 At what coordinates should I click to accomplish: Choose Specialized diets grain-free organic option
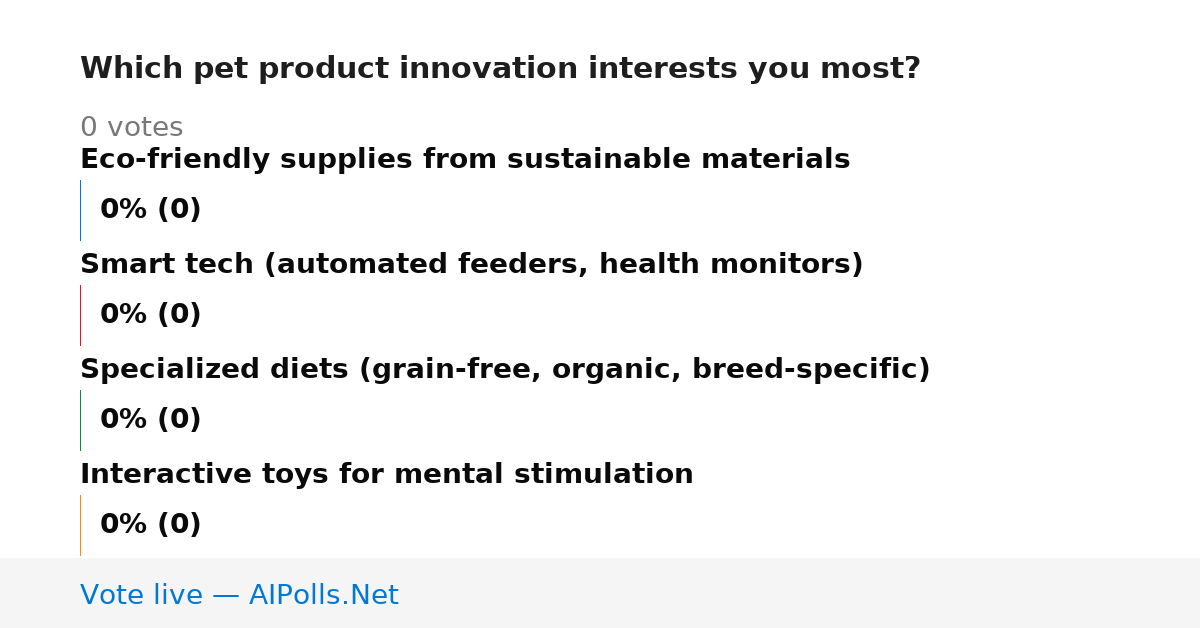coord(505,370)
